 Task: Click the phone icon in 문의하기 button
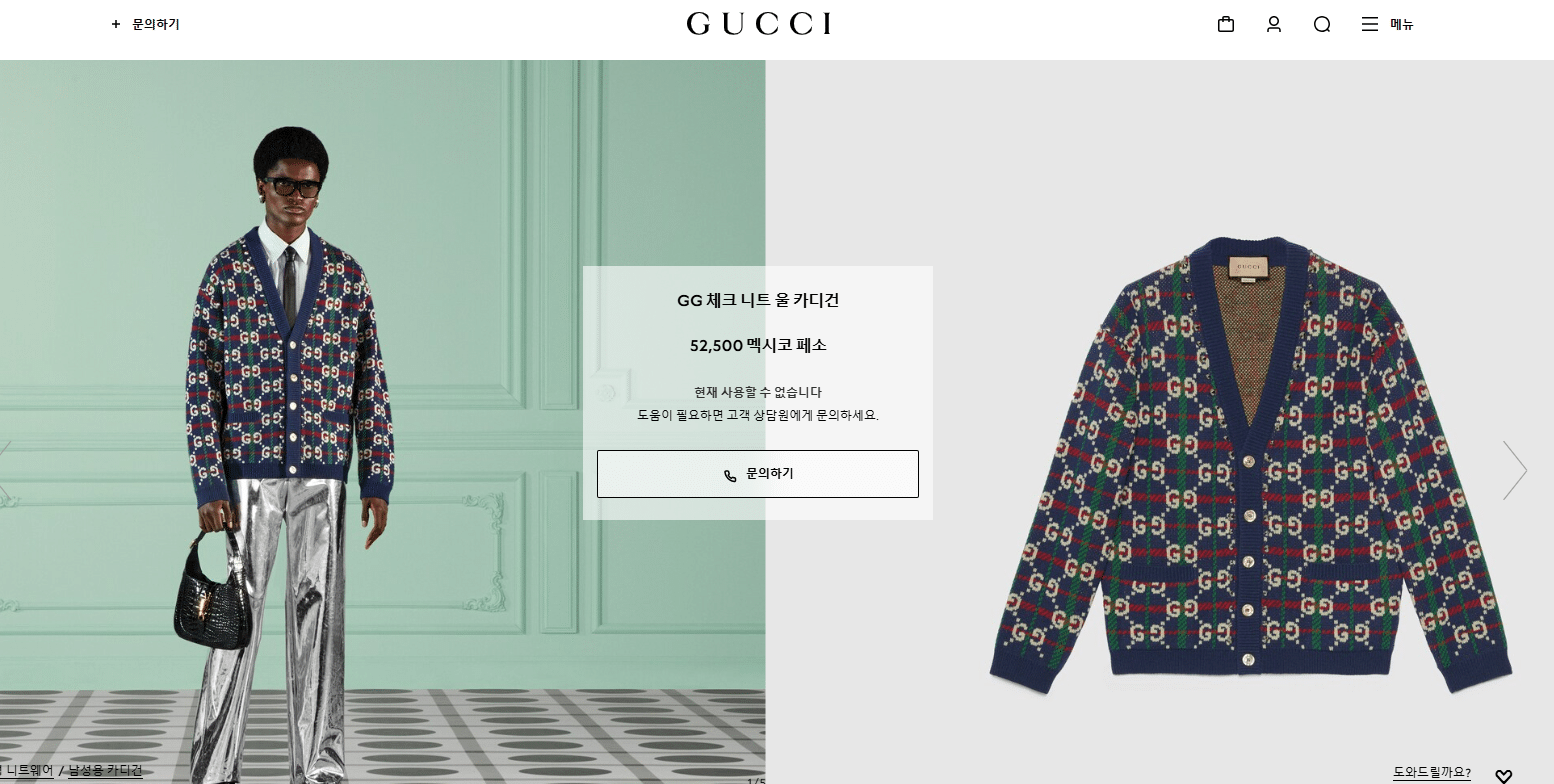[x=730, y=475]
